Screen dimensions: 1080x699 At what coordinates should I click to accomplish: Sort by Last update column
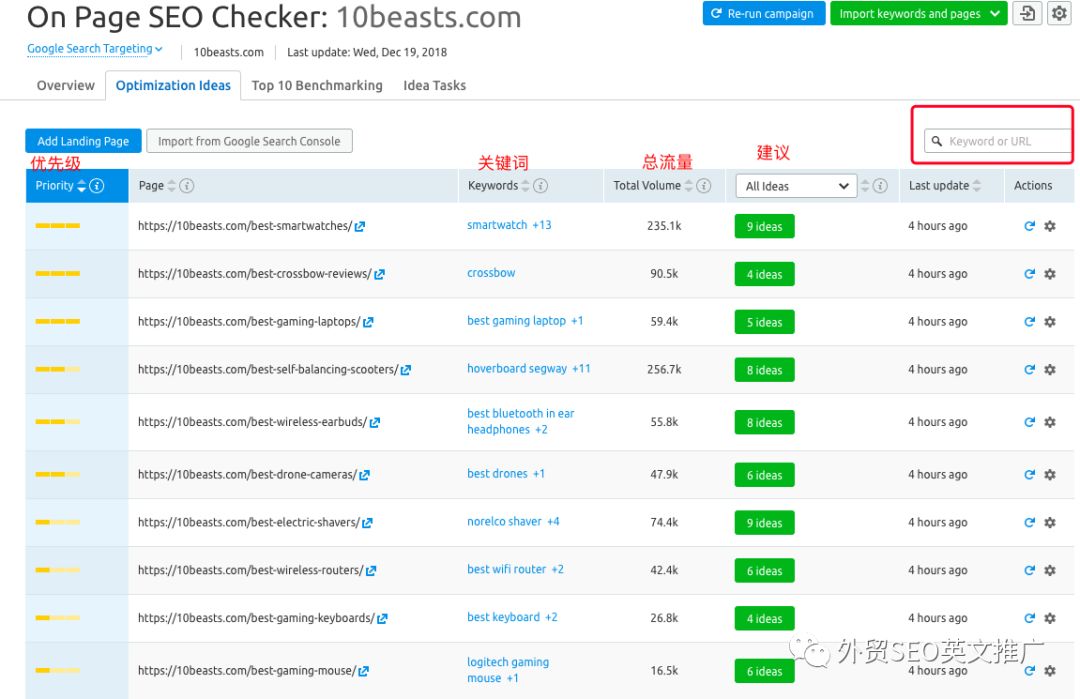coord(977,186)
